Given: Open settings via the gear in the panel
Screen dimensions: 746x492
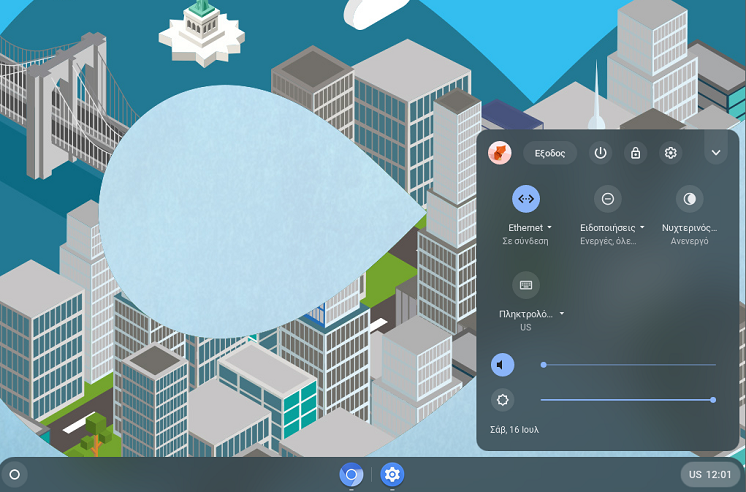Looking at the screenshot, I should tap(670, 153).
